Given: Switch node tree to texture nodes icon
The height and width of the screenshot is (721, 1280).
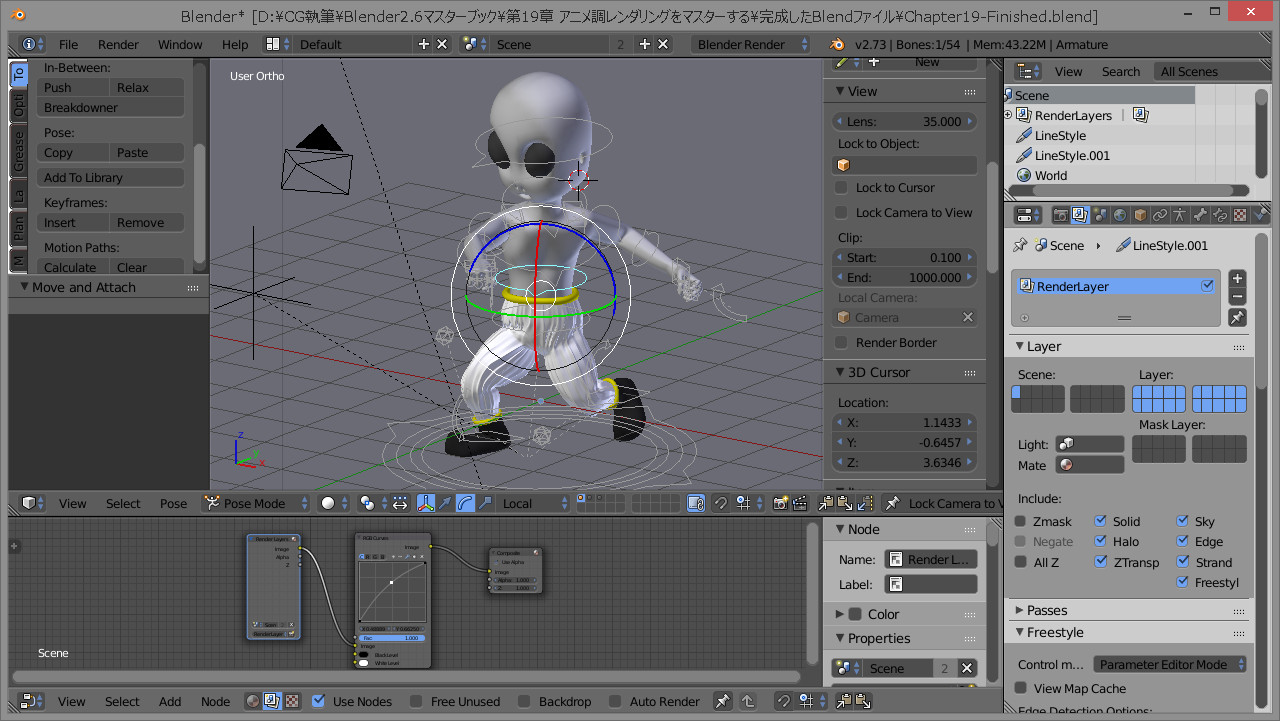Looking at the screenshot, I should coord(292,701).
